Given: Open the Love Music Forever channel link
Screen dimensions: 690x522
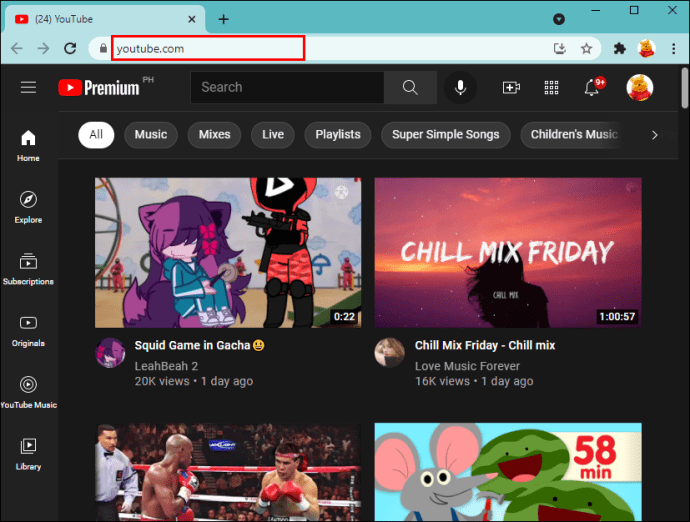Looking at the screenshot, I should point(467,366).
